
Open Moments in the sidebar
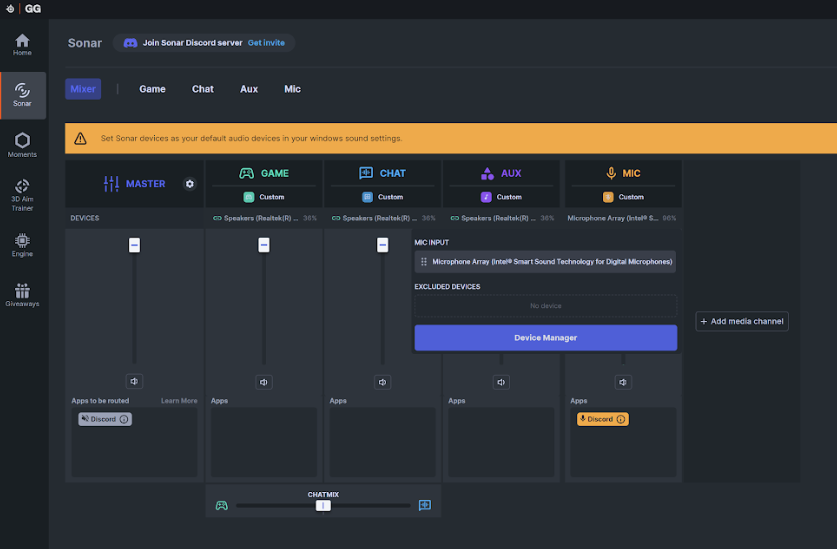point(22,145)
